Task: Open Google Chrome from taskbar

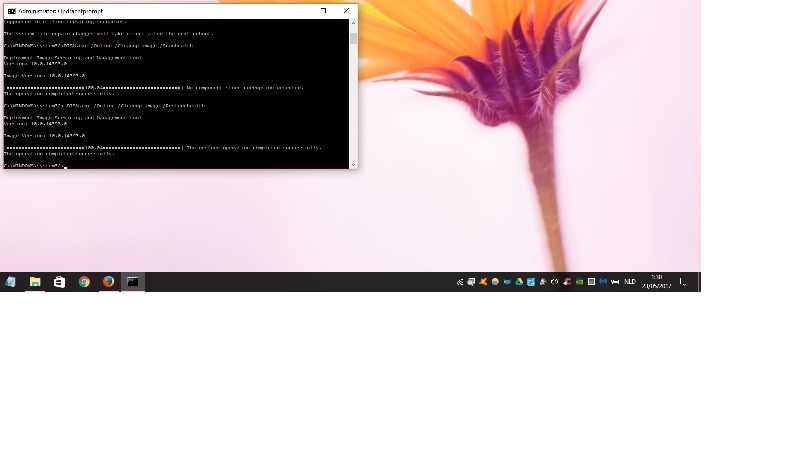Action: (84, 282)
